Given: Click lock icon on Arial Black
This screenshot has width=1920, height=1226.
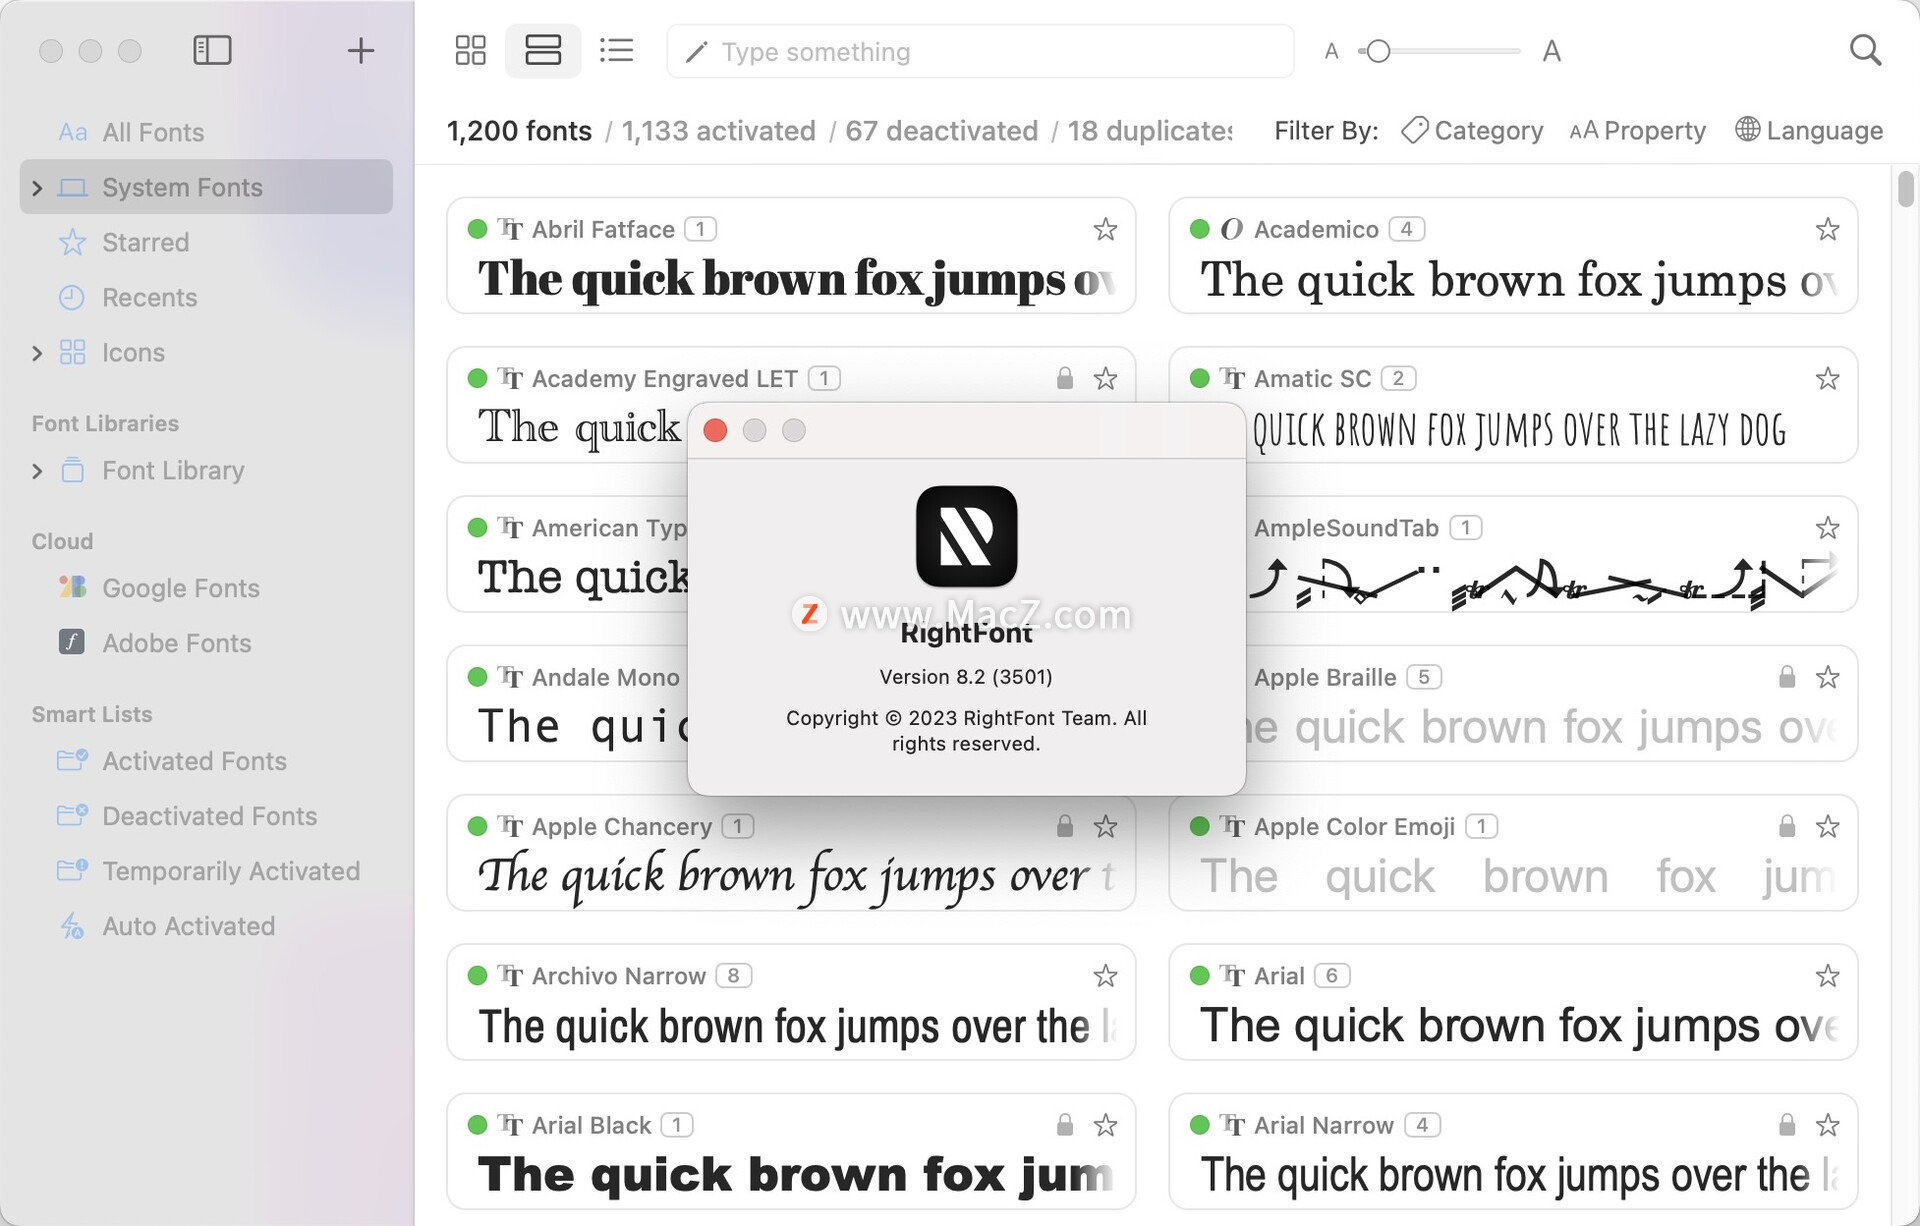Looking at the screenshot, I should pyautogui.click(x=1065, y=1125).
